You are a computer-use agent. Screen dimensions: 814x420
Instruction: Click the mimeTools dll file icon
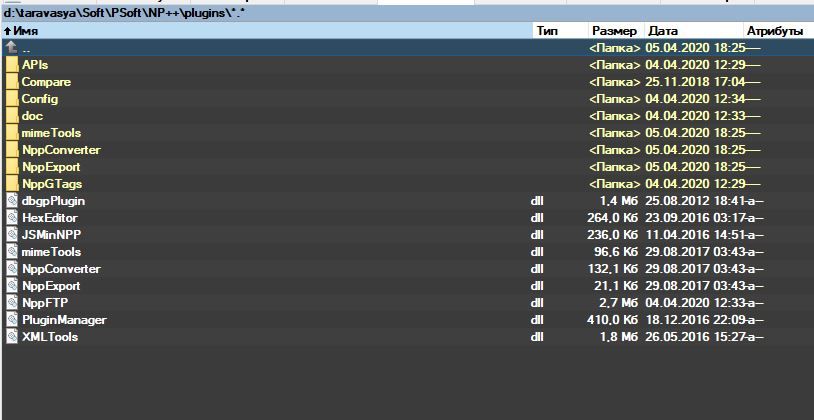click(12, 252)
